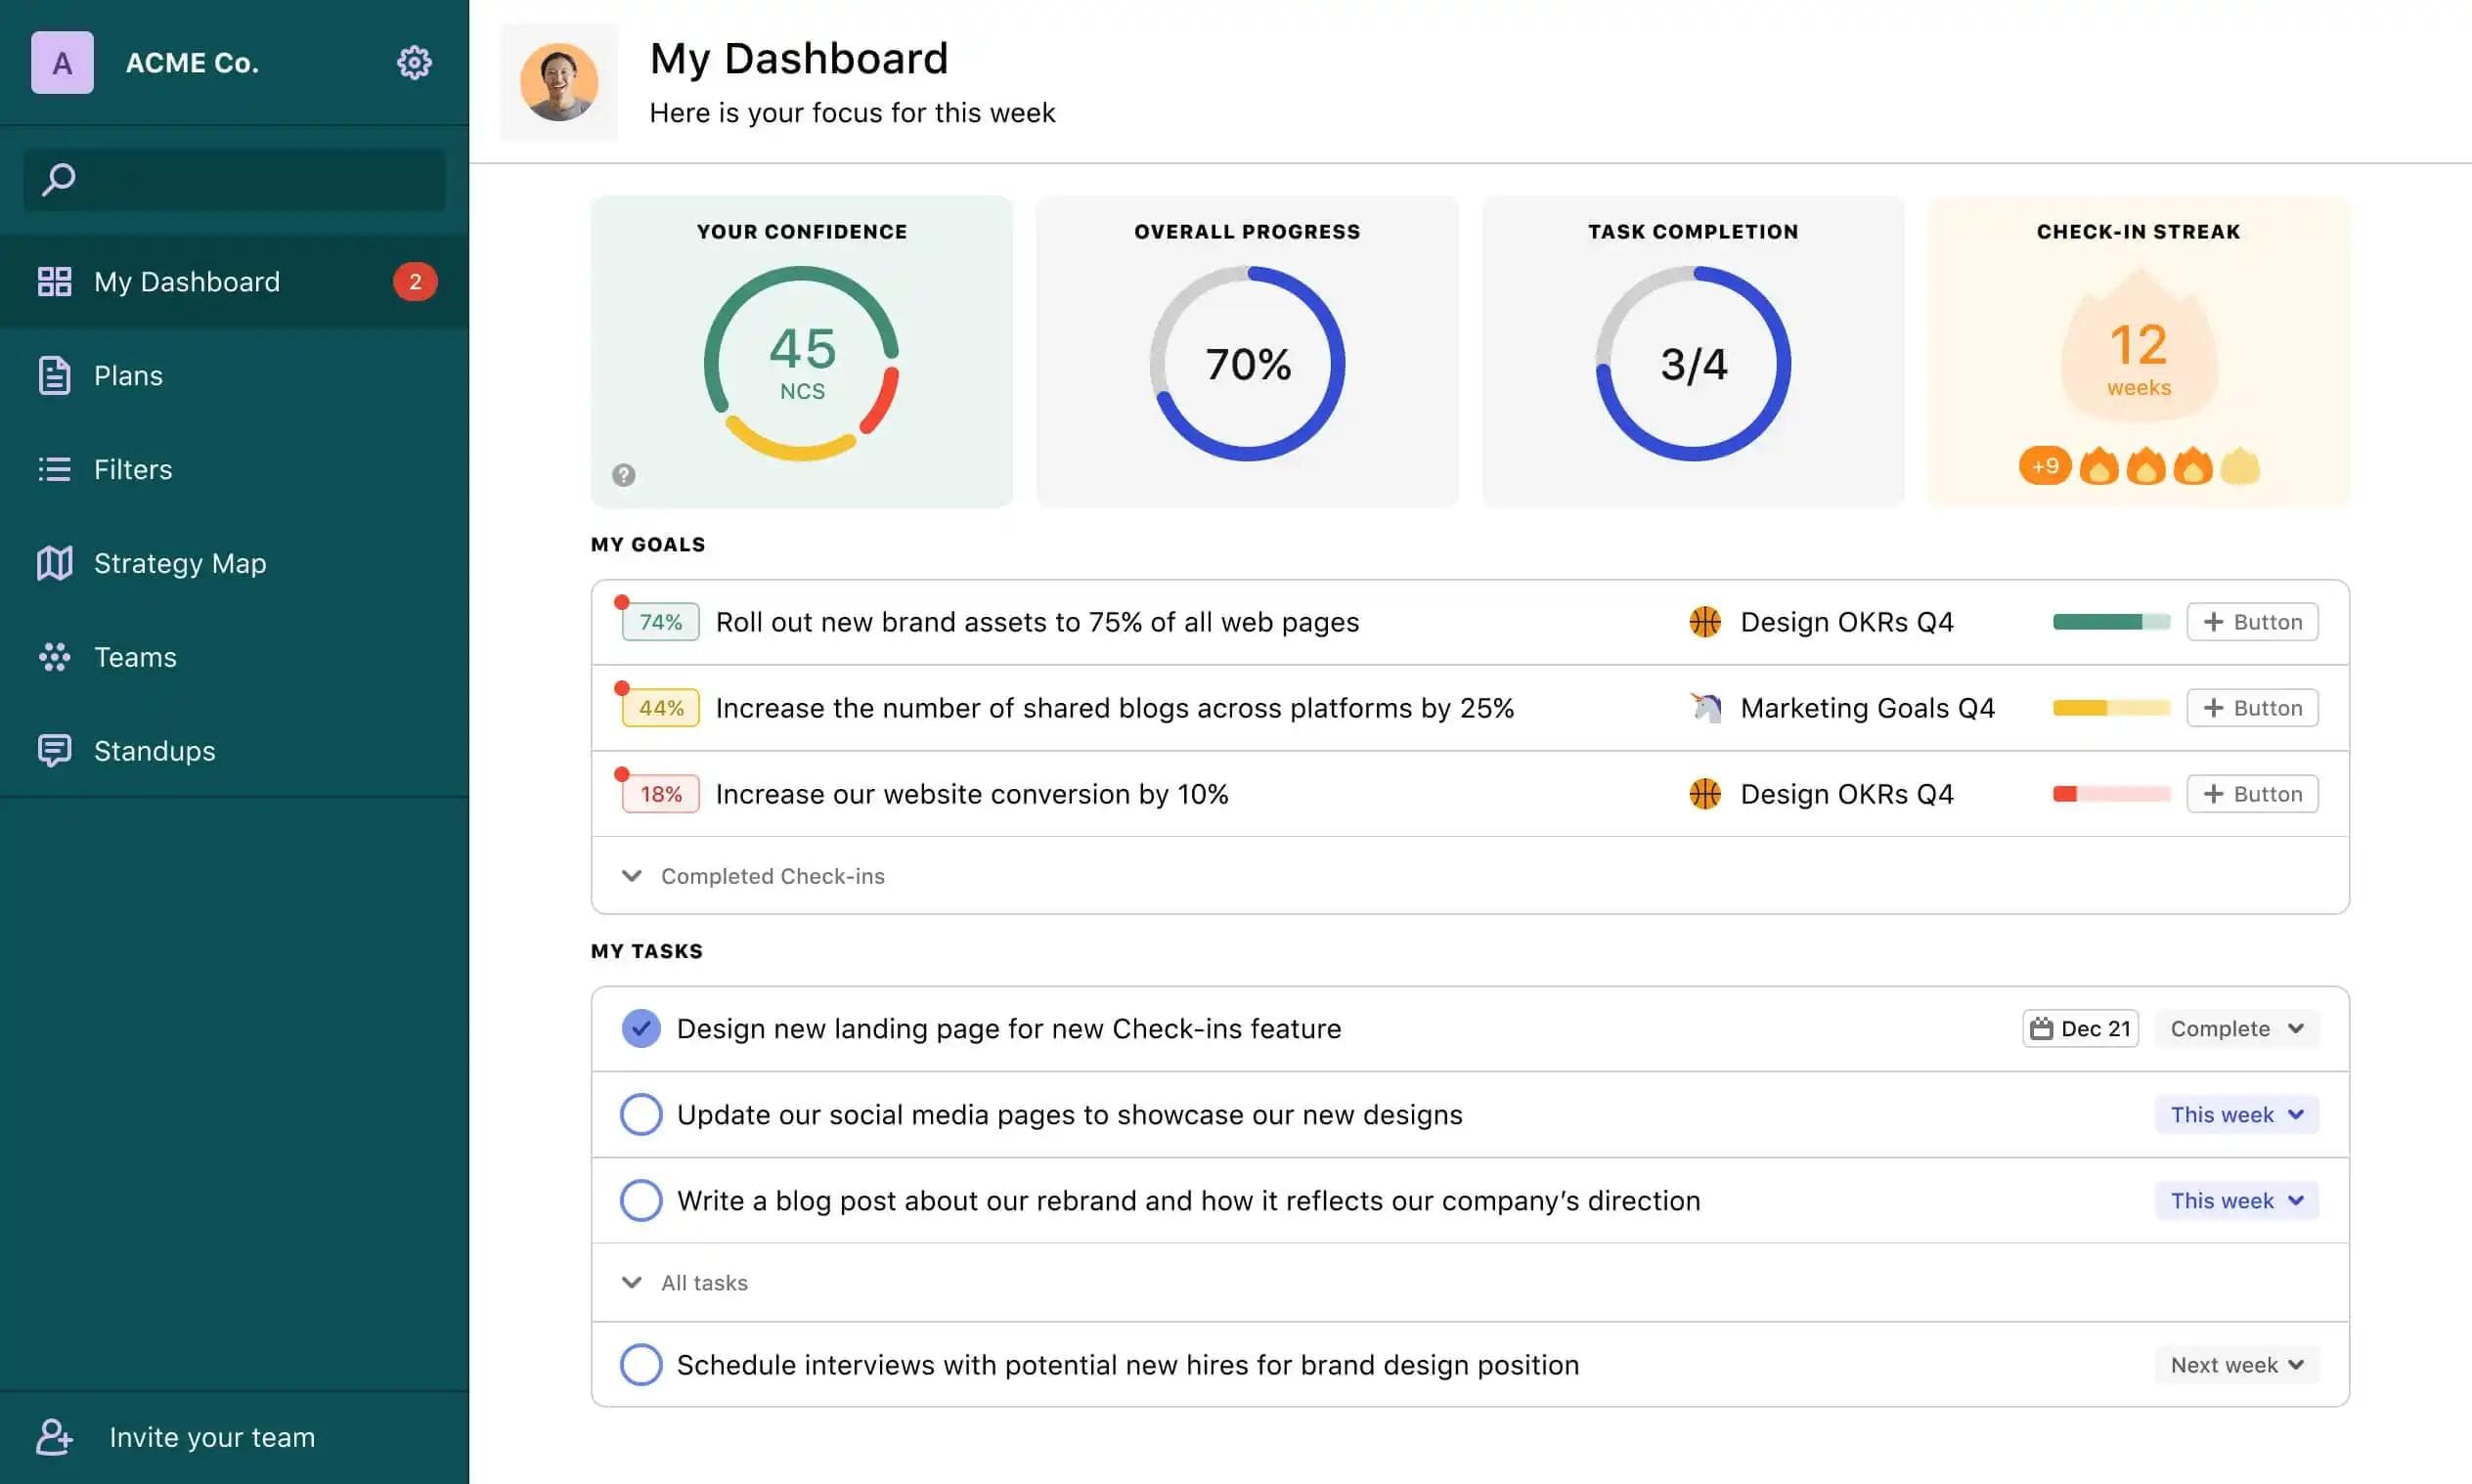2472x1484 pixels.
Task: Click the Marketing Goals Q4 unicorn icon
Action: click(x=1705, y=708)
